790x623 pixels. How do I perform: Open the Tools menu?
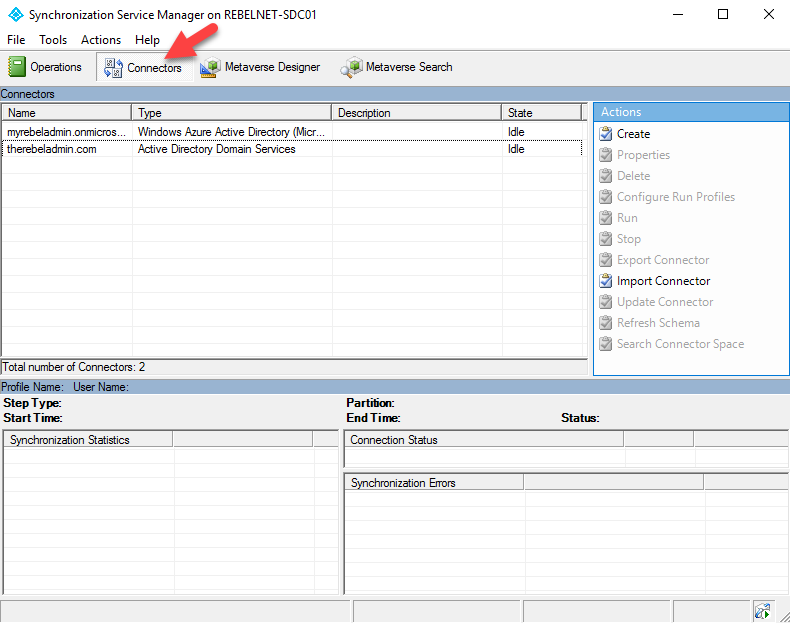pos(53,40)
